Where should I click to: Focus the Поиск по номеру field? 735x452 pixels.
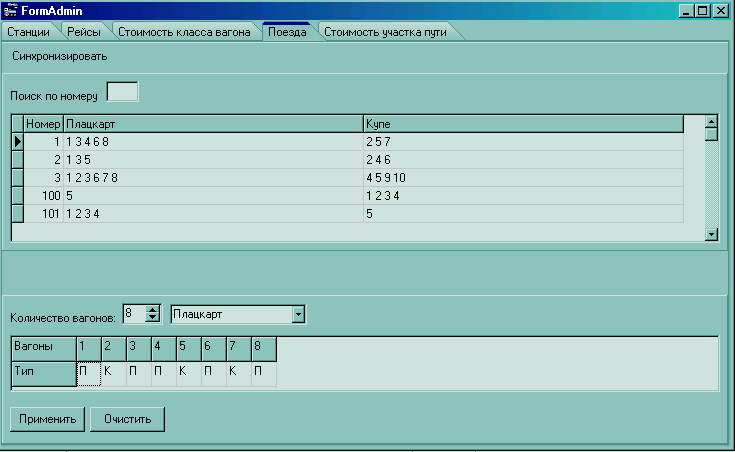coord(122,91)
